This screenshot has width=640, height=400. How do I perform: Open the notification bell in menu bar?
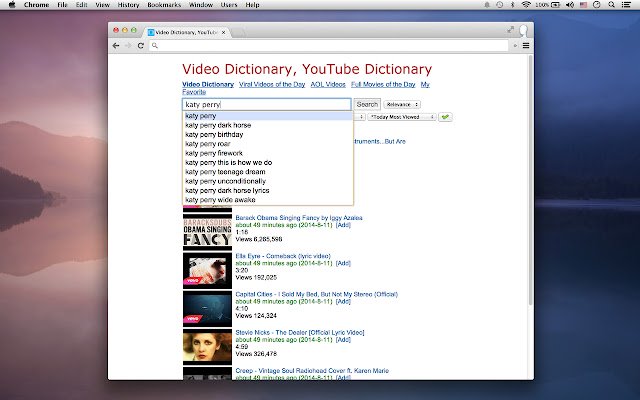click(x=487, y=5)
